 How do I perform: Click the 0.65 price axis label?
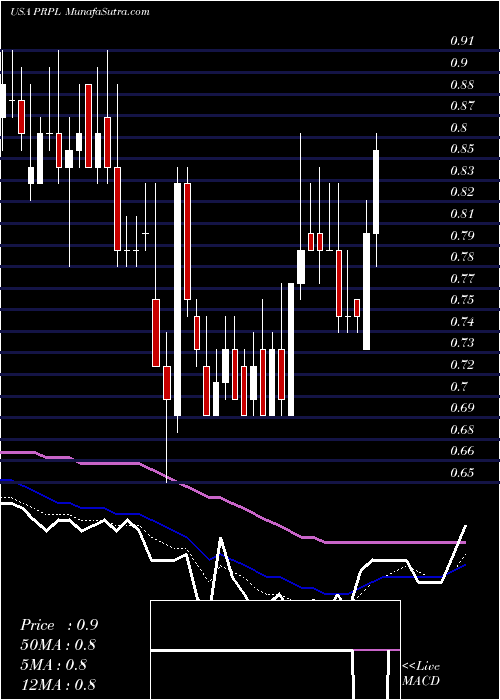coord(462,472)
